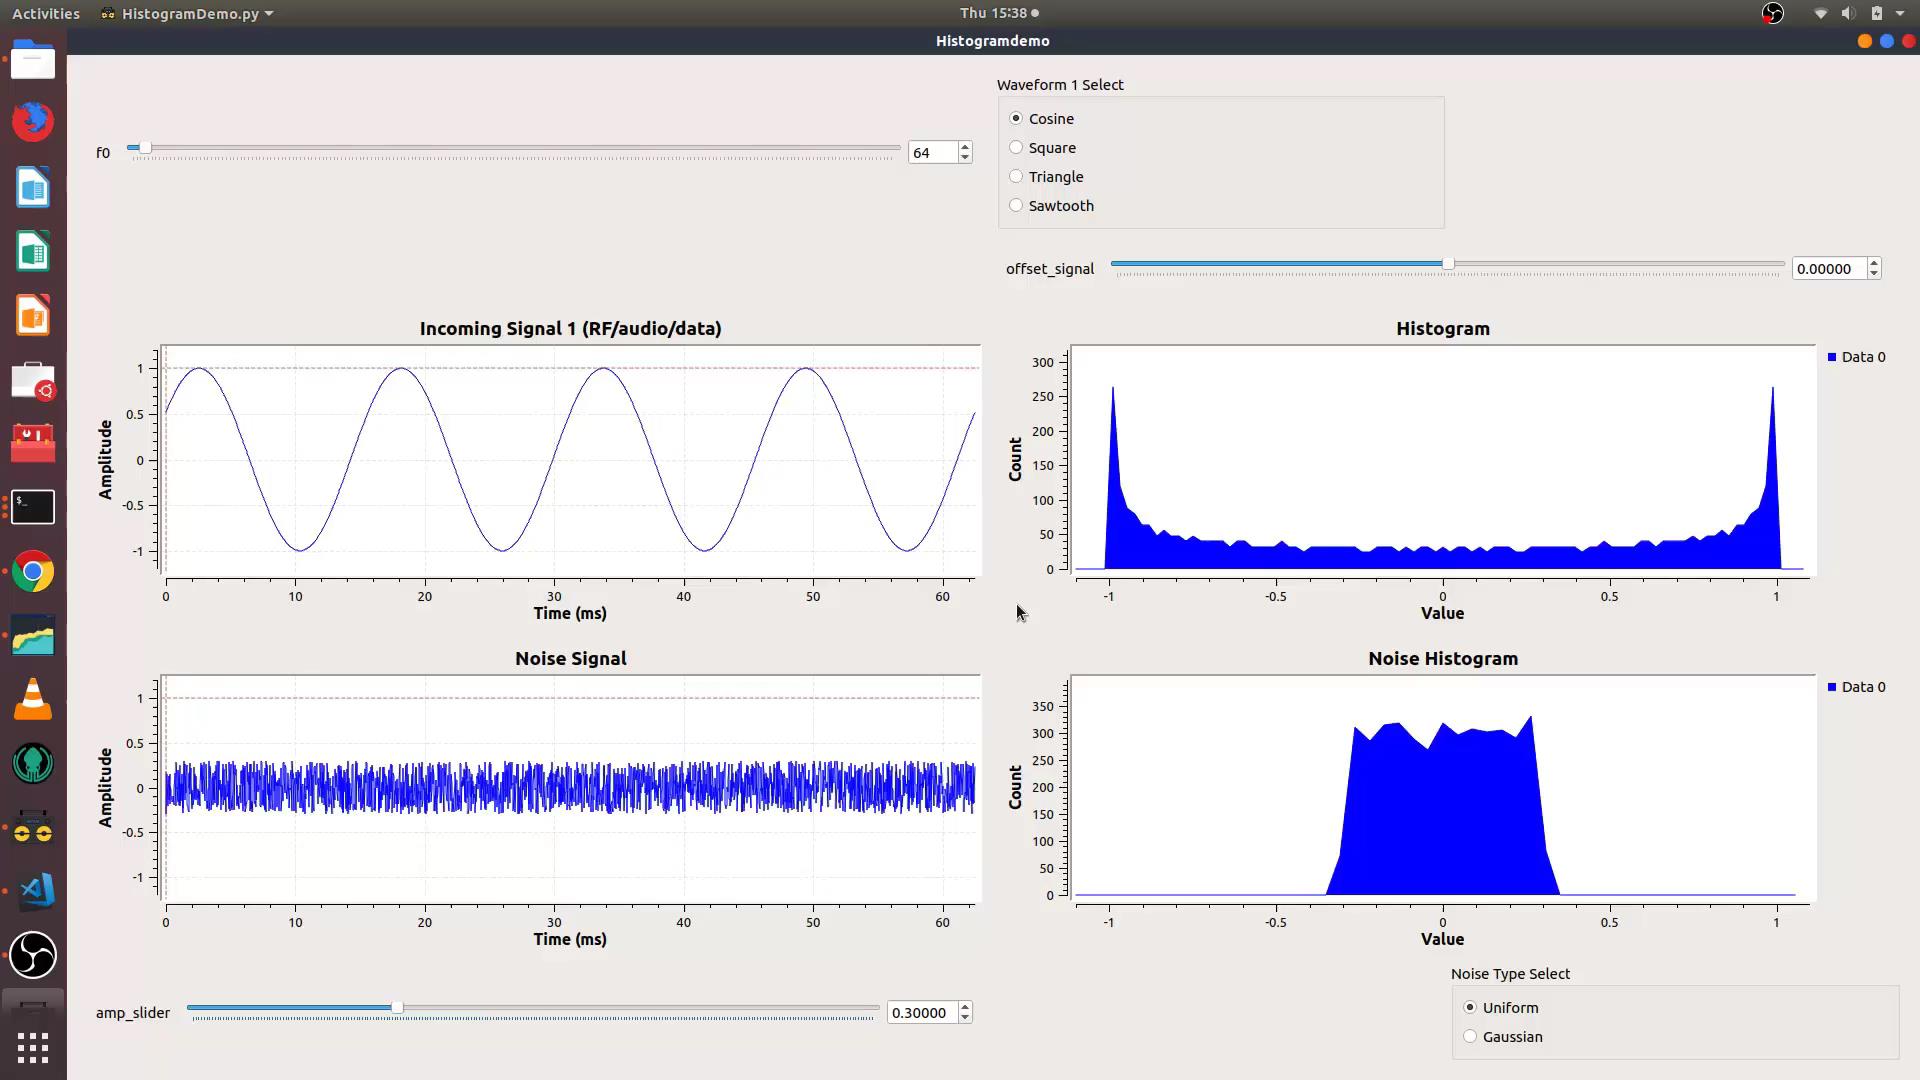Image resolution: width=1920 pixels, height=1080 pixels.
Task: Select the Sawtooth waveform
Action: [x=1016, y=205]
